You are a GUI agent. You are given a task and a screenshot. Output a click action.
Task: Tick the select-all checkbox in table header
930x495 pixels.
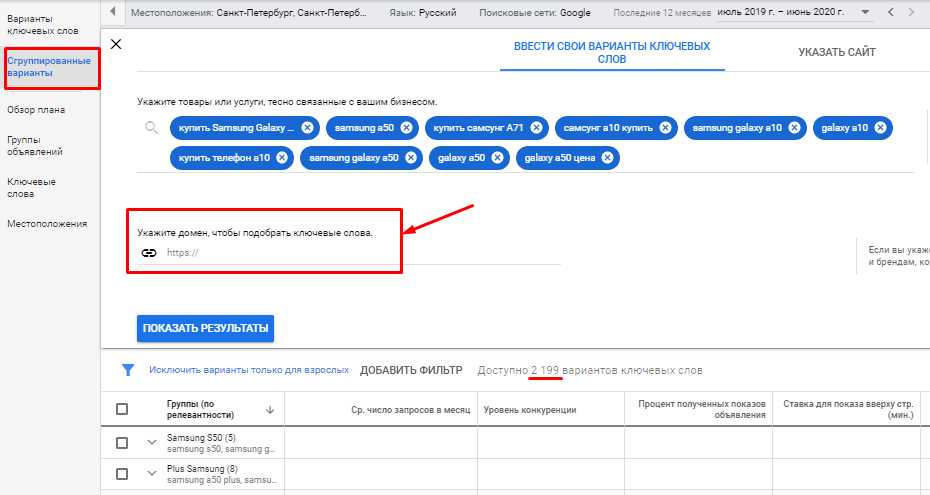pos(122,409)
